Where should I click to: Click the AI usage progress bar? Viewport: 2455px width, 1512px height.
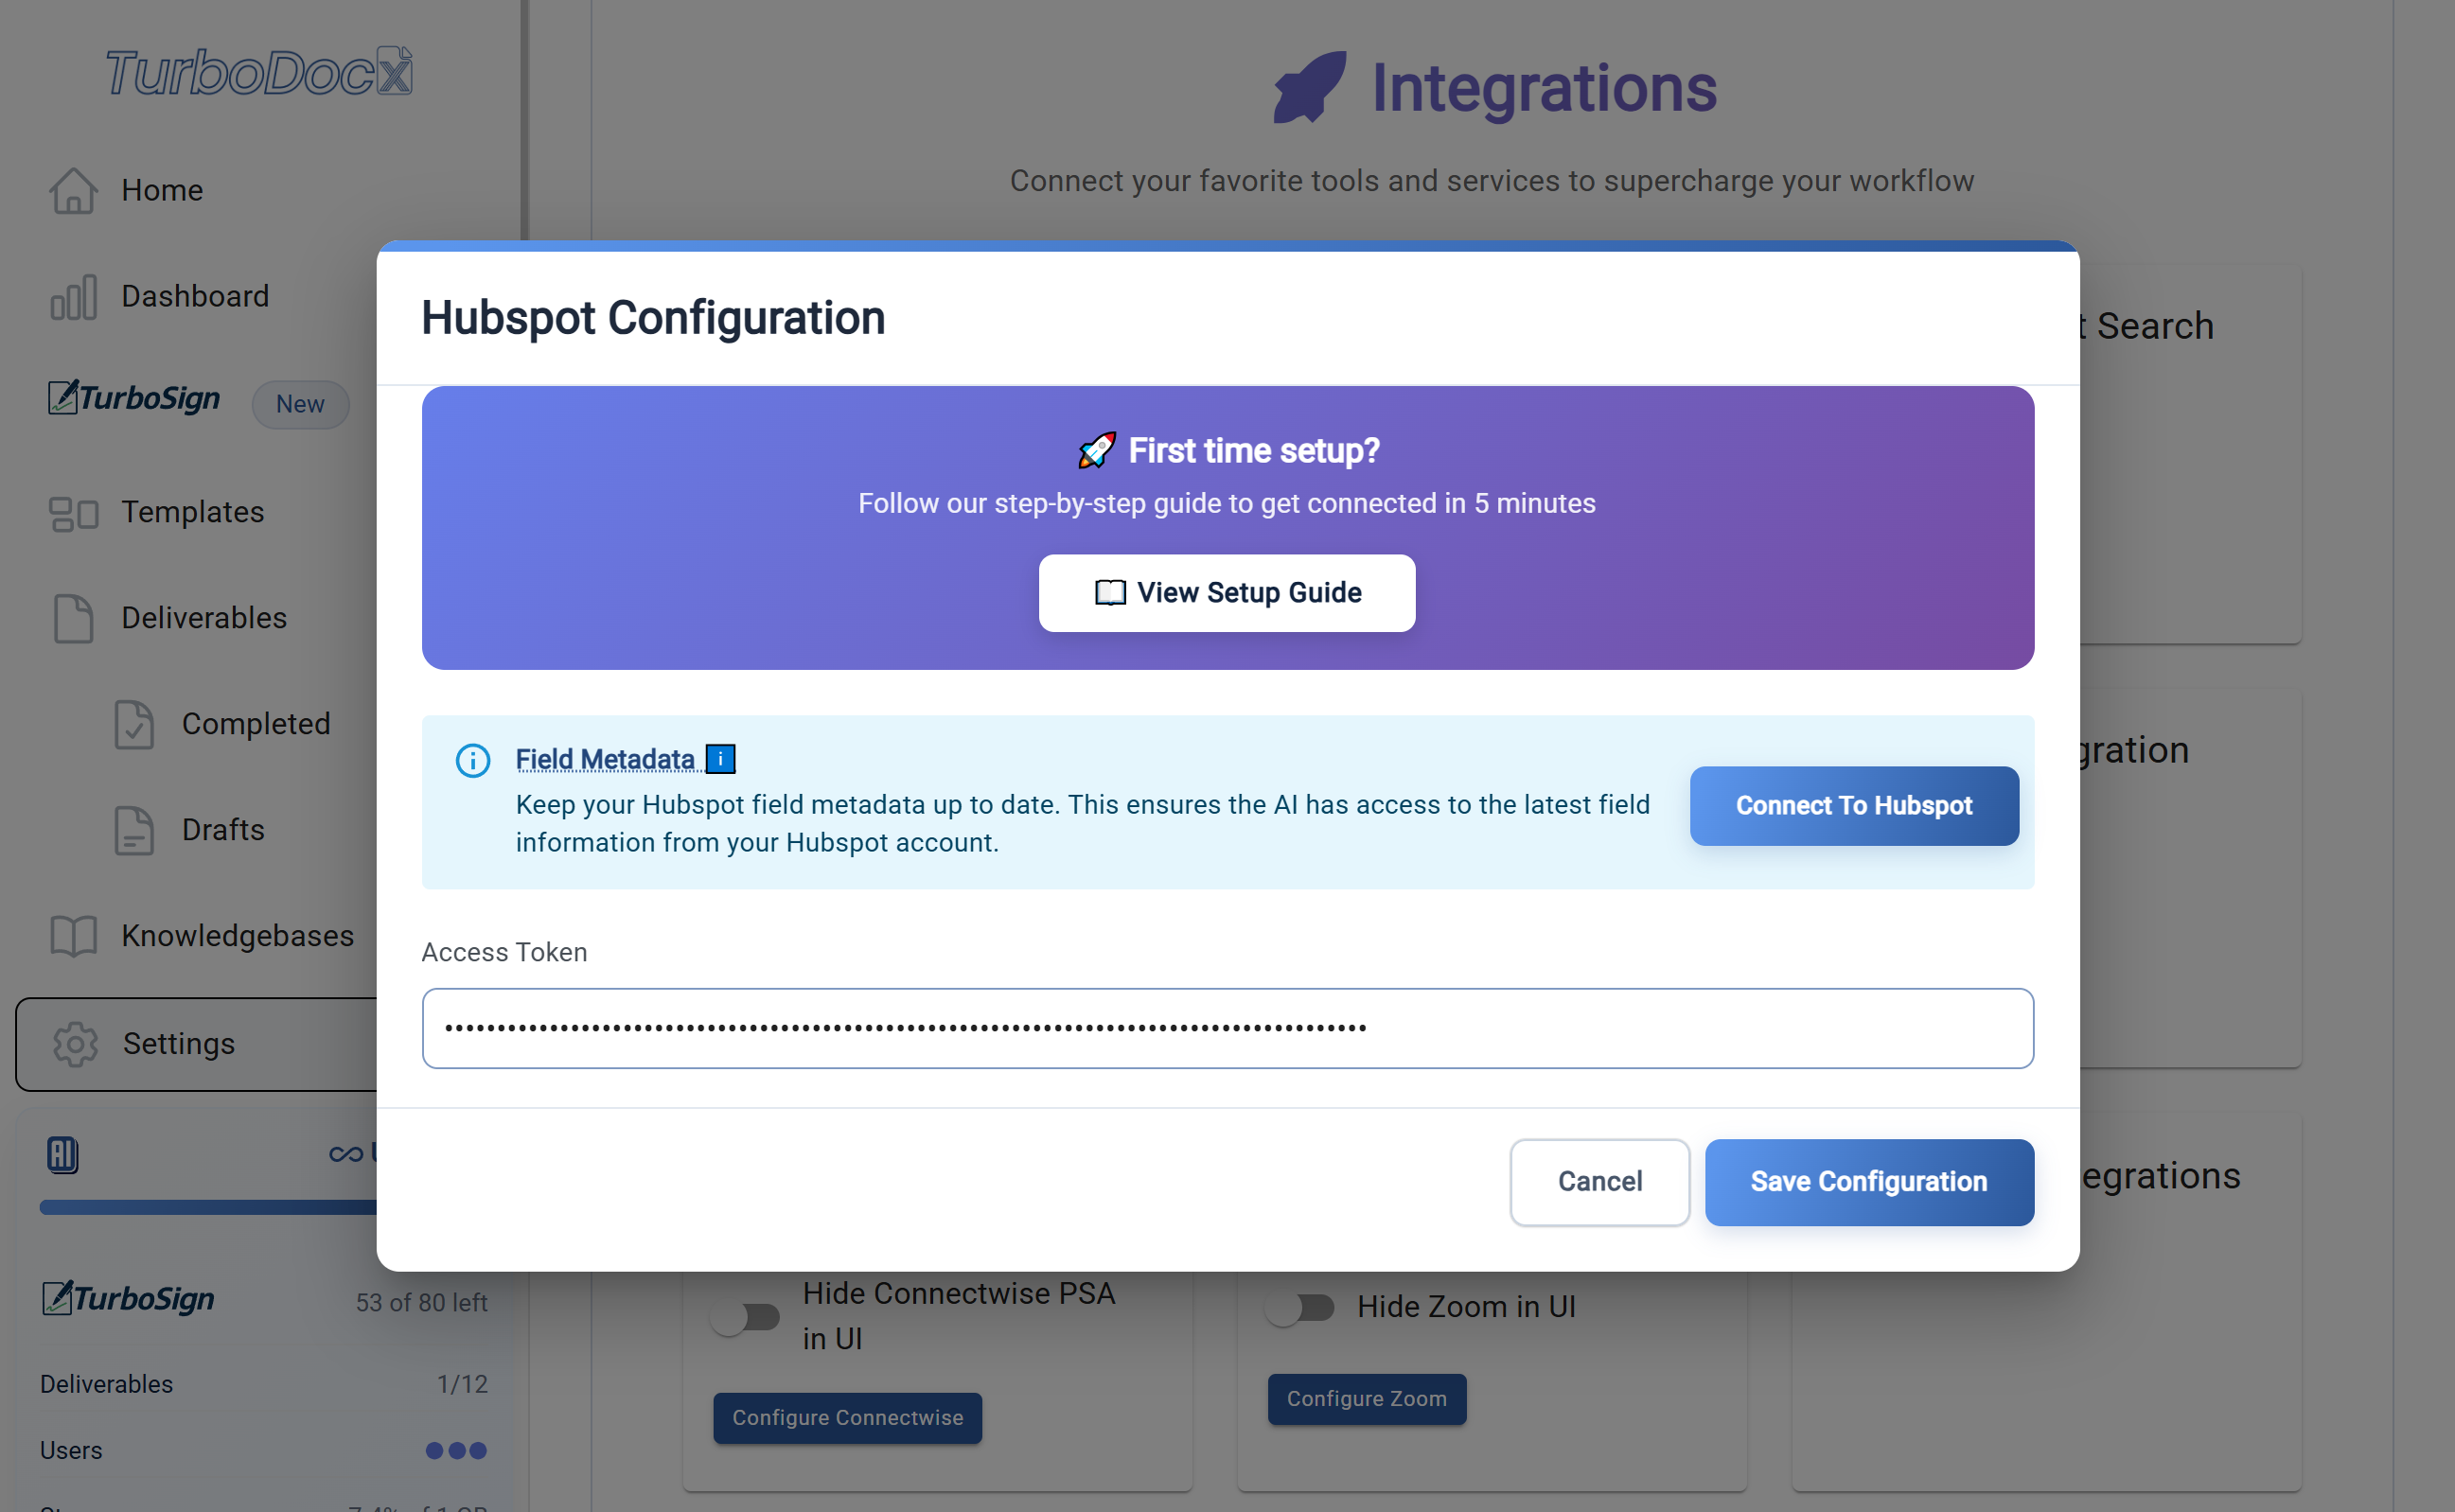coord(208,1207)
